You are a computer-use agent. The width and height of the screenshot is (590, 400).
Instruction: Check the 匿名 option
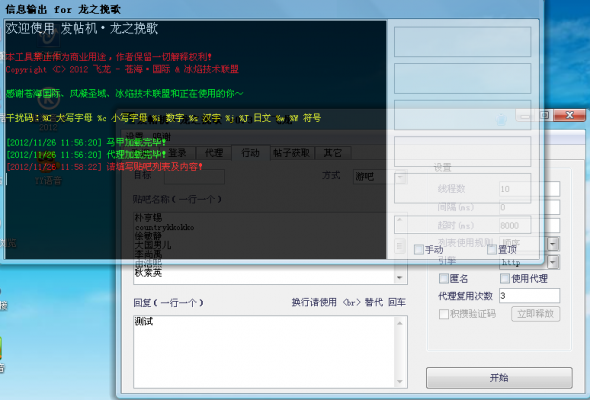[444, 278]
